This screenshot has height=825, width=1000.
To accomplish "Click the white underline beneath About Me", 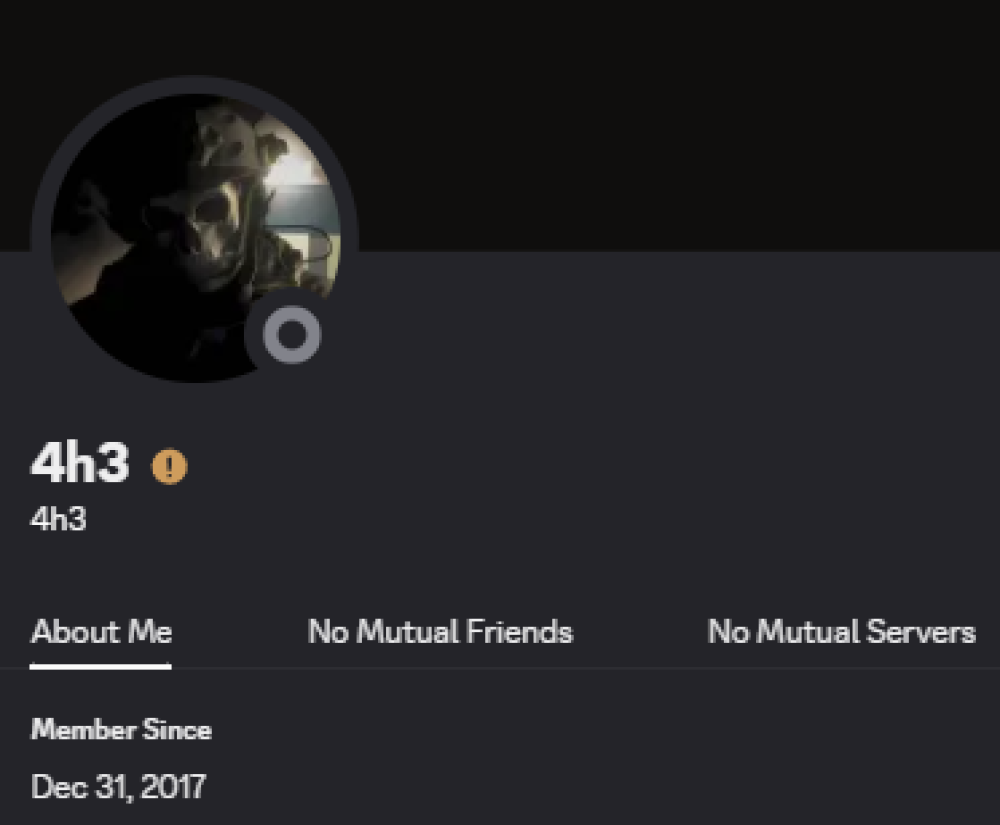I will click(x=101, y=666).
